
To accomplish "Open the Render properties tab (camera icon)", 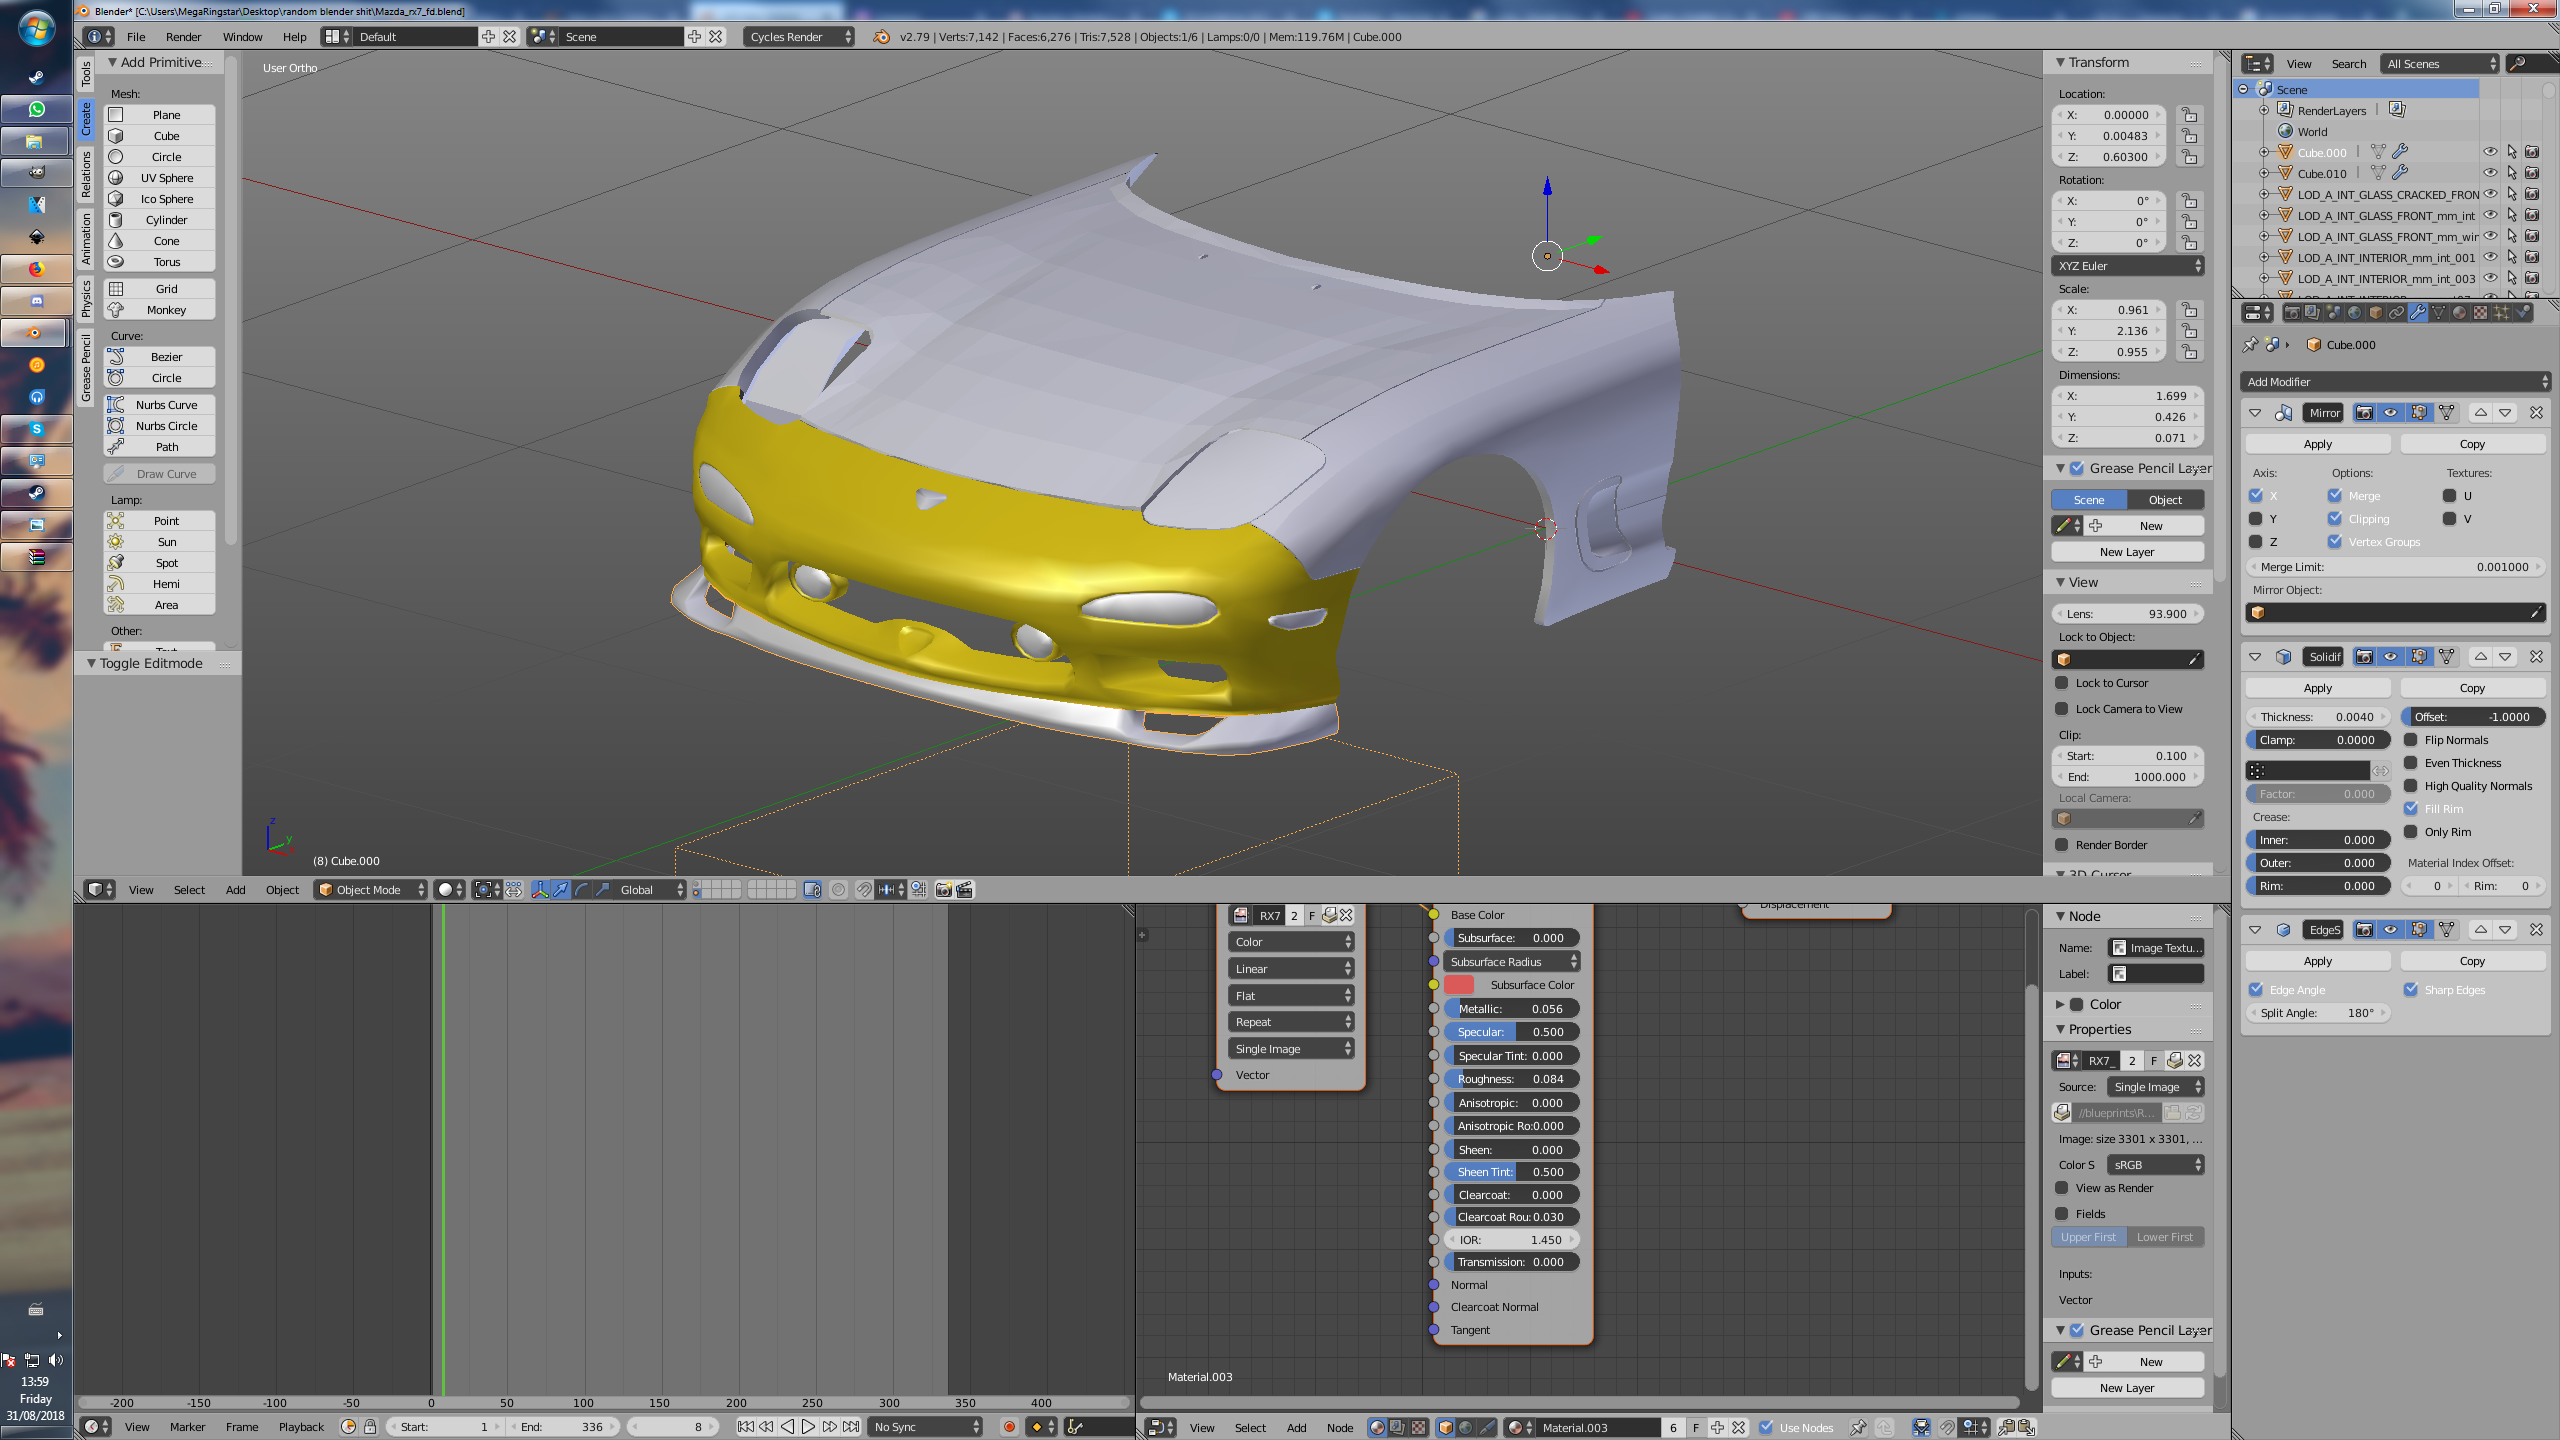I will pos(2292,313).
